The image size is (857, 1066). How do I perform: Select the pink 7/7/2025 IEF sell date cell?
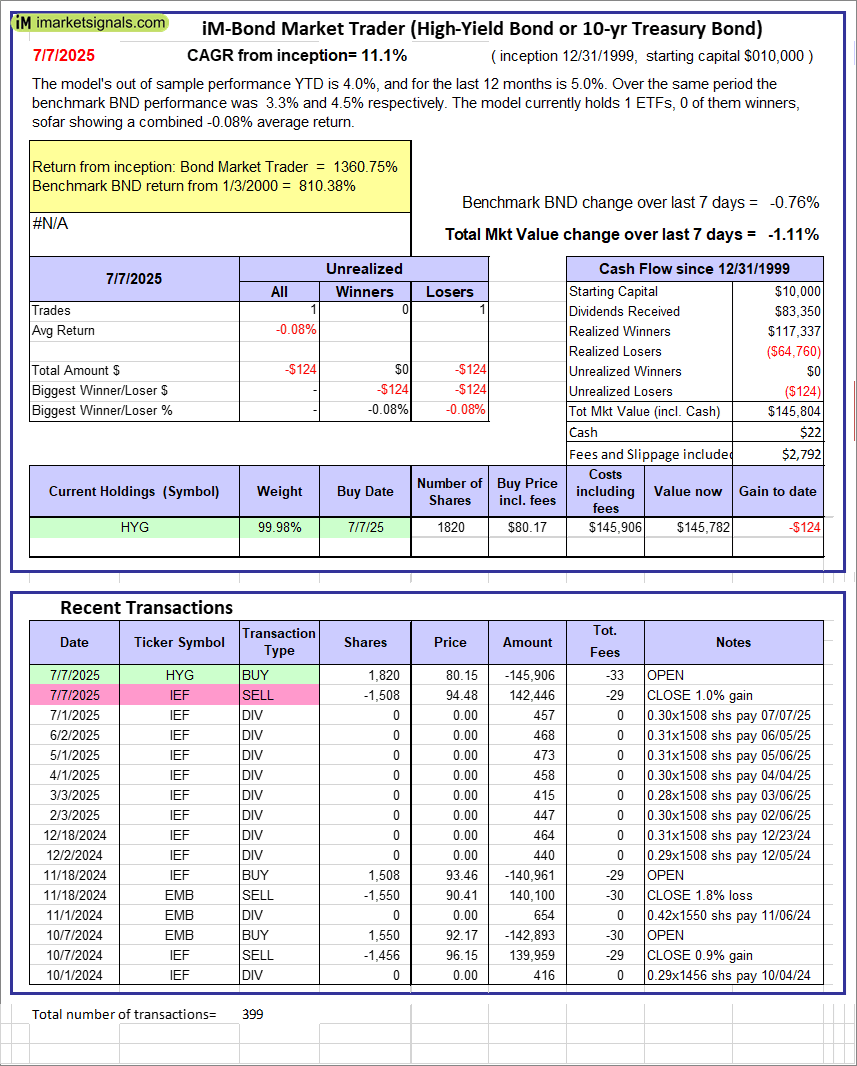pos(74,695)
